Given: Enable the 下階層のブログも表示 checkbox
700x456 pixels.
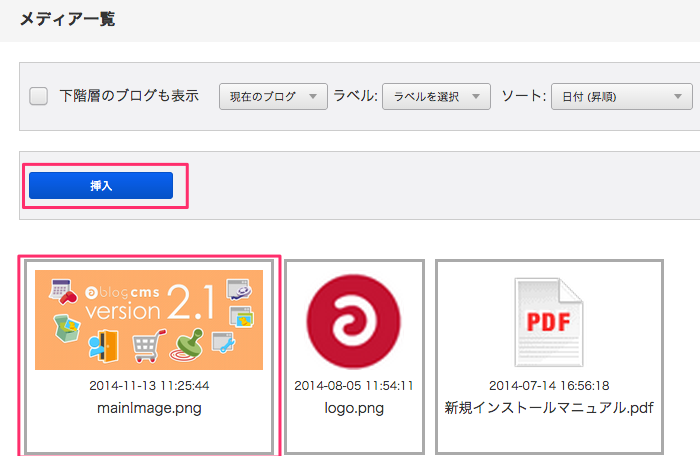Looking at the screenshot, I should [38, 96].
